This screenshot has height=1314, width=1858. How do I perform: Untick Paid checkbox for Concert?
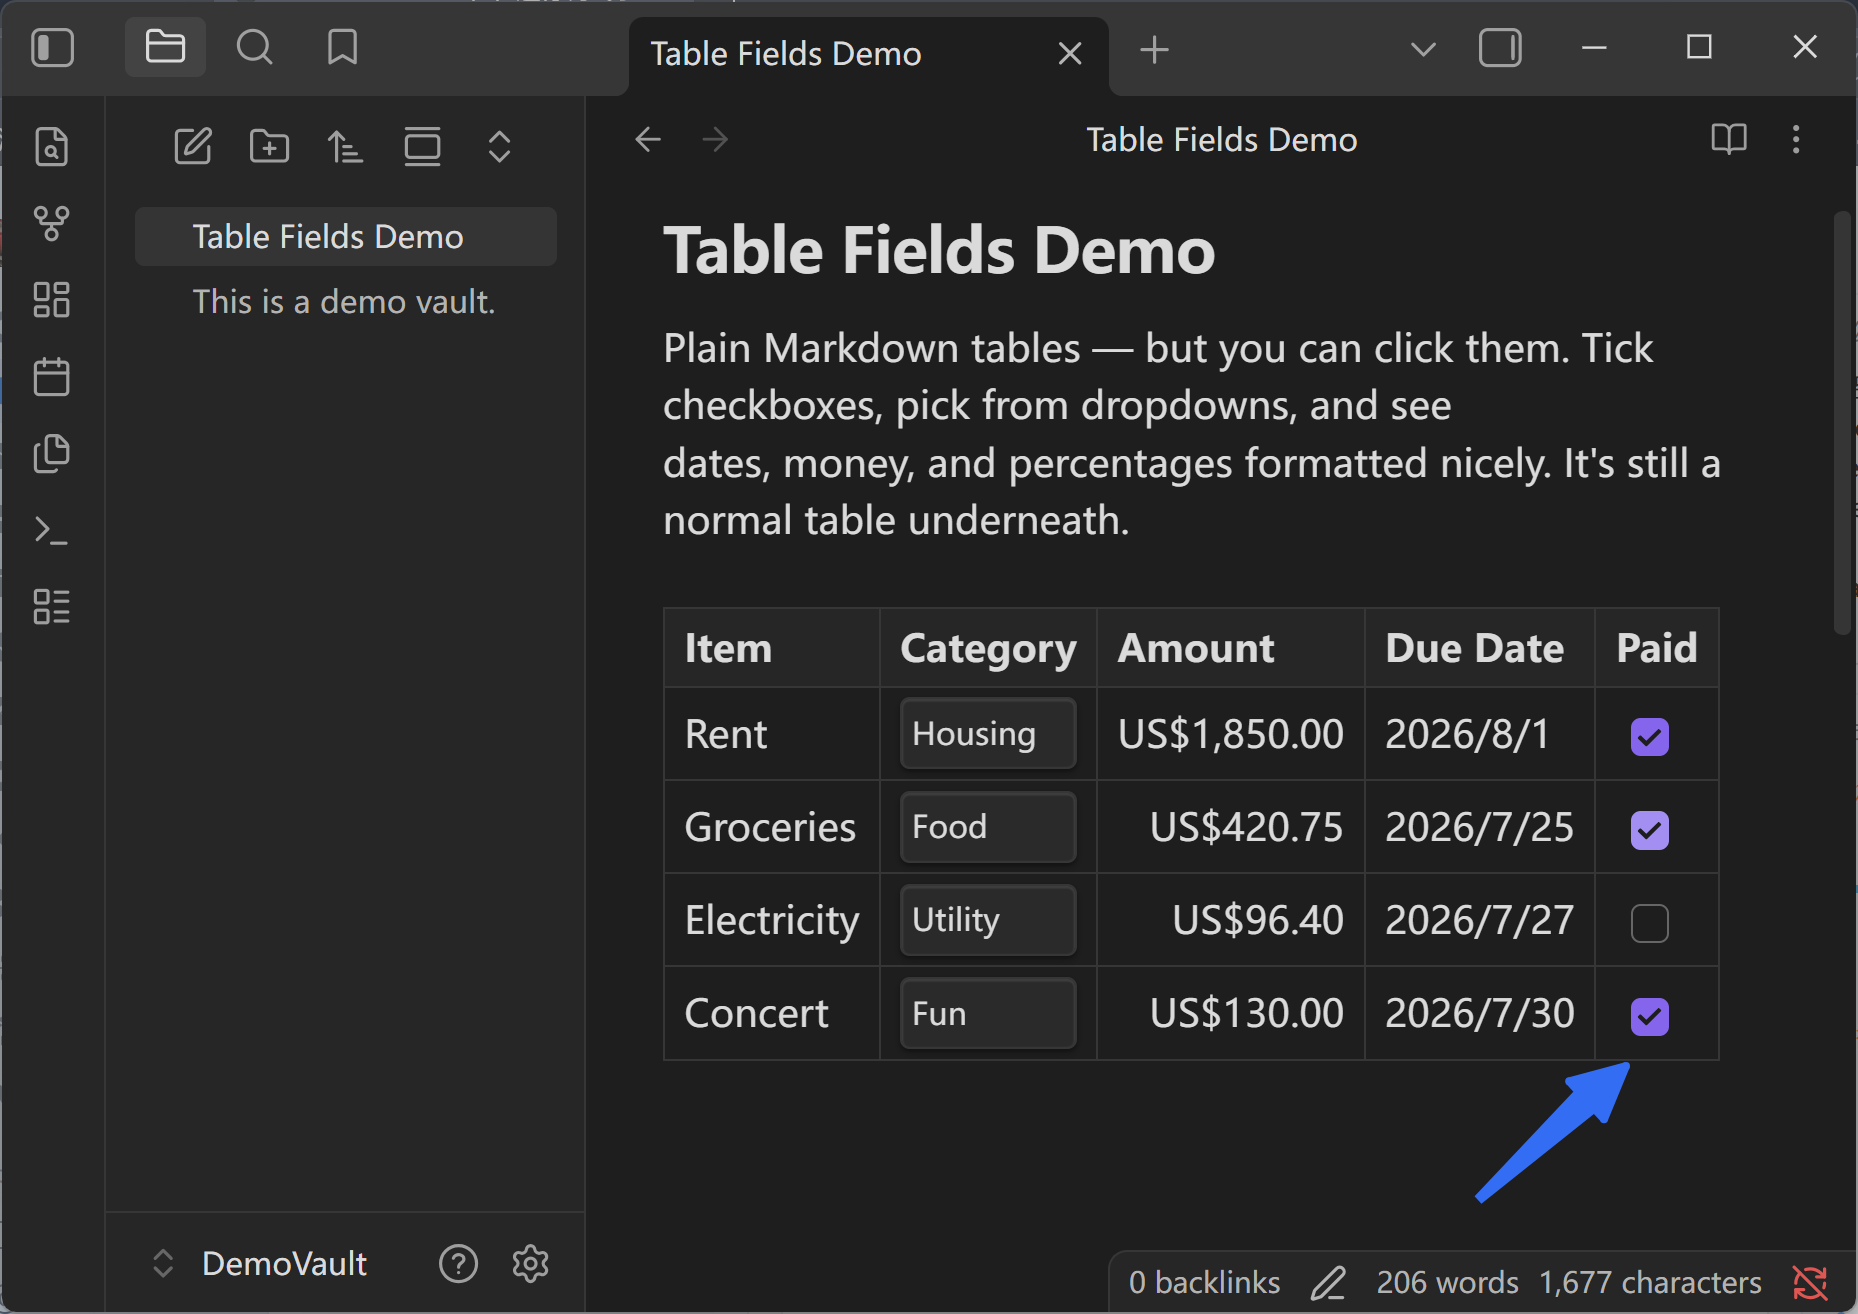click(x=1649, y=1016)
